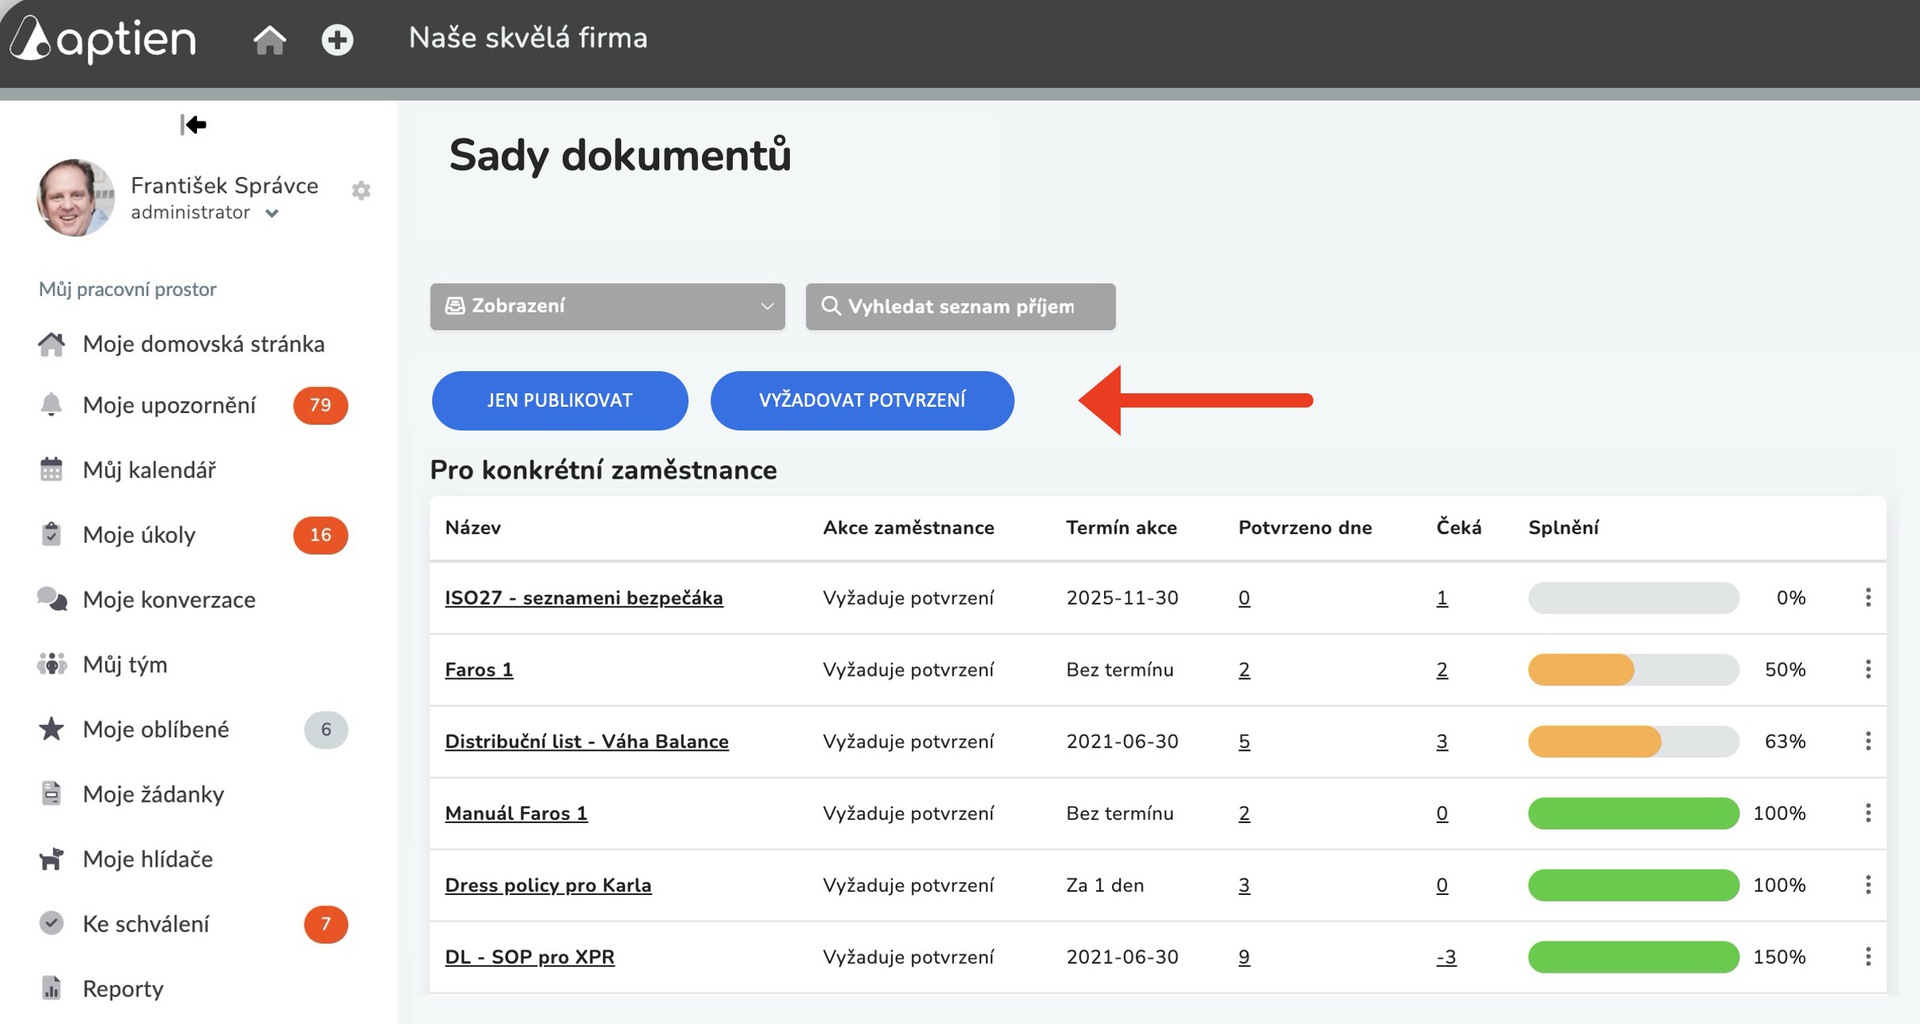
Task: Click waiting count 1 in ISO27 row
Action: coord(1442,598)
